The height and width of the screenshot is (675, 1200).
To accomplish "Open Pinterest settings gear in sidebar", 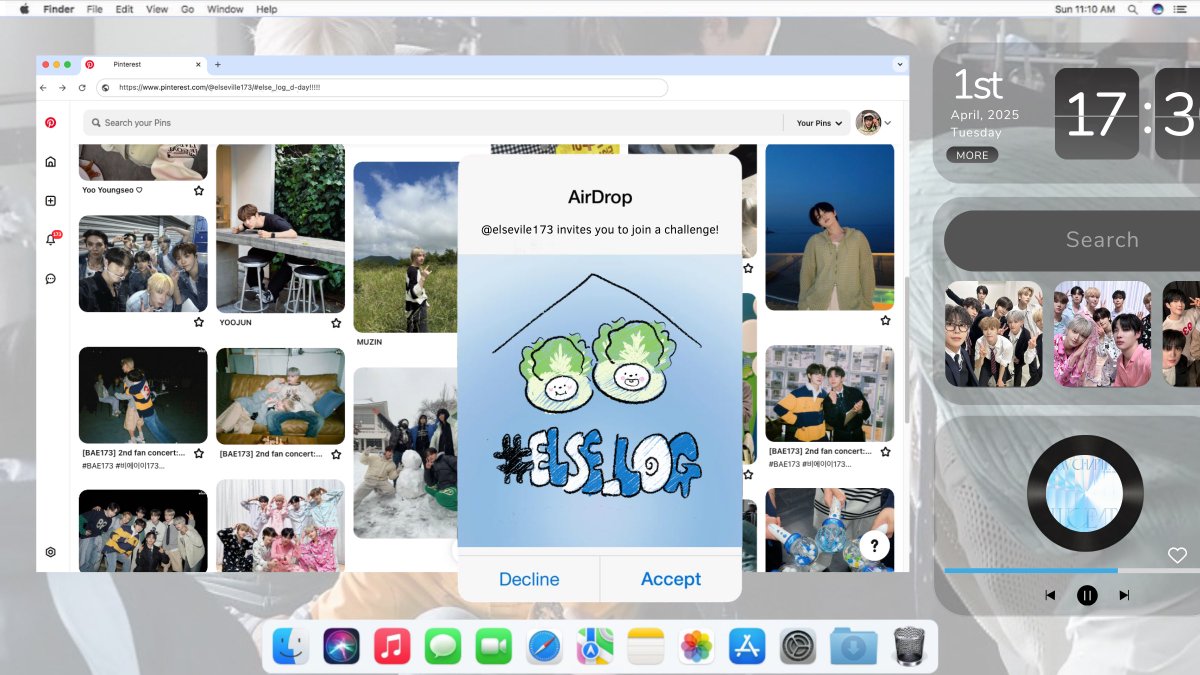I will [x=50, y=552].
